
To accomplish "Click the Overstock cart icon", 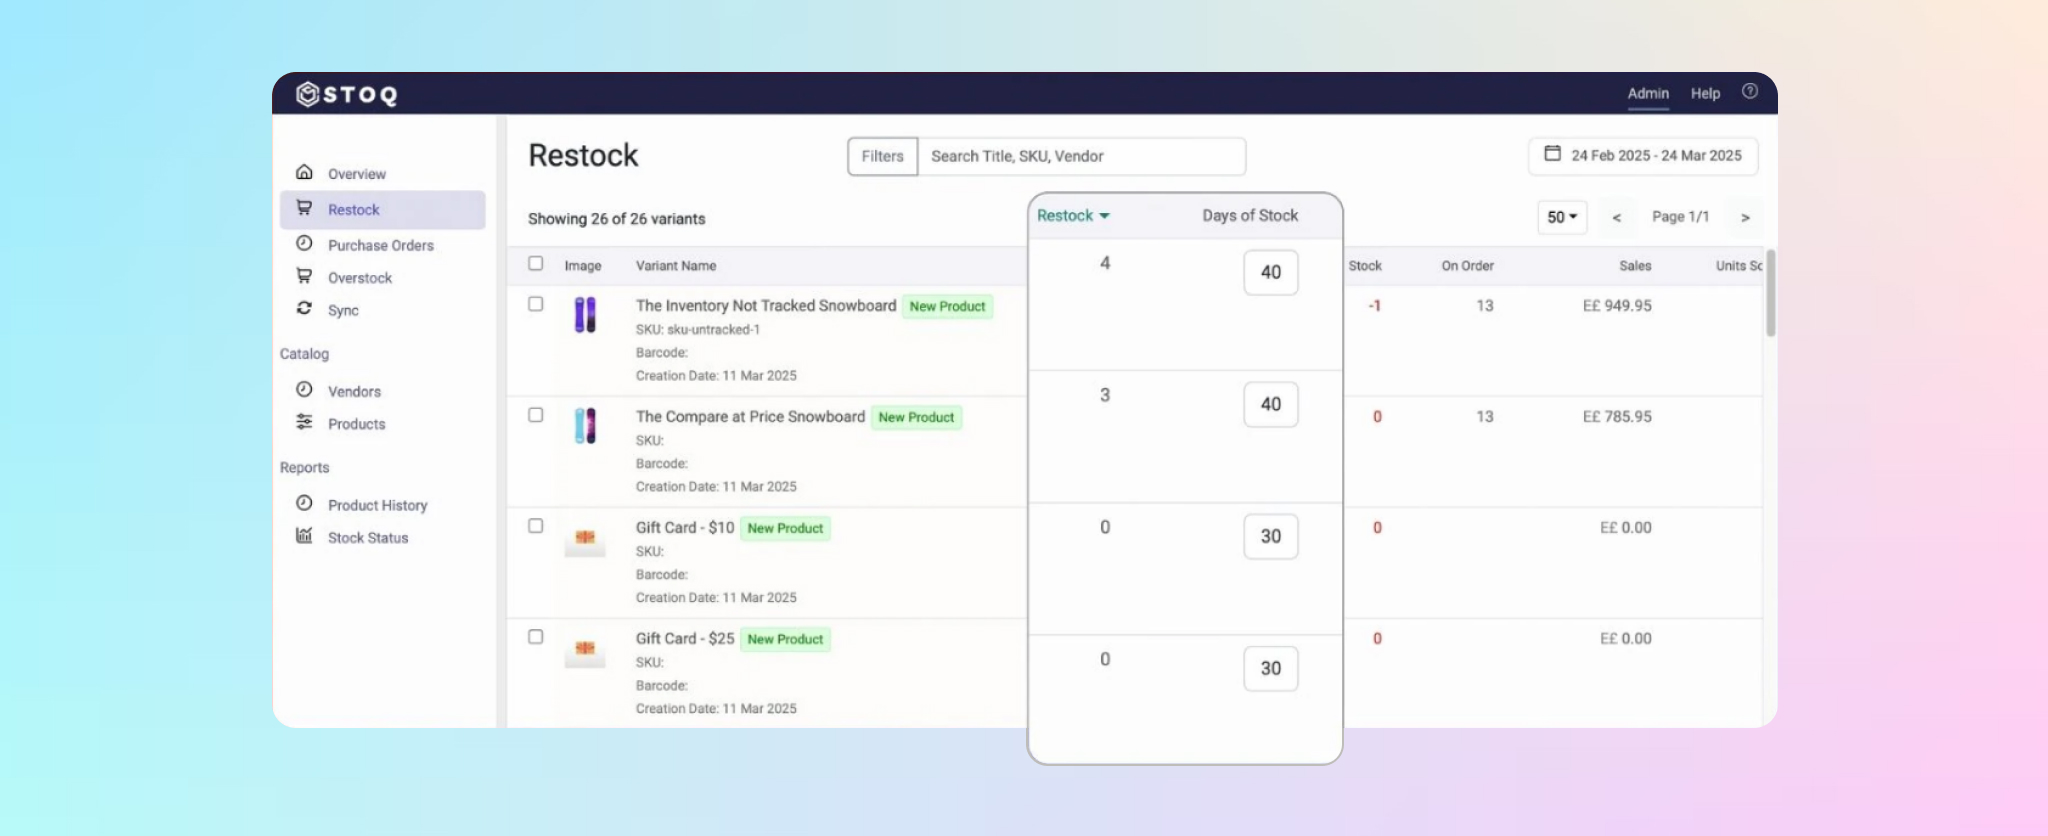I will pyautogui.click(x=304, y=276).
